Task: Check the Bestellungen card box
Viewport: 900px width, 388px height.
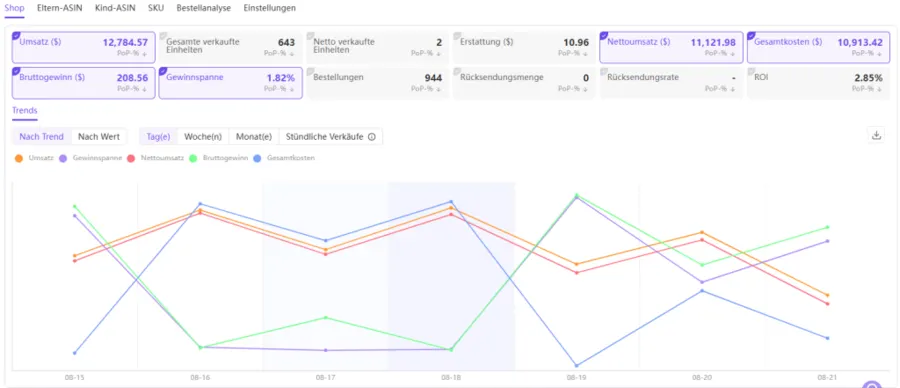Action: 309,71
